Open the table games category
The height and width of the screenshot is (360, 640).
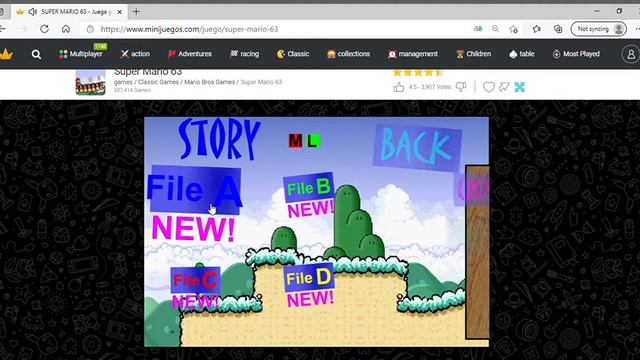[x=522, y=54]
